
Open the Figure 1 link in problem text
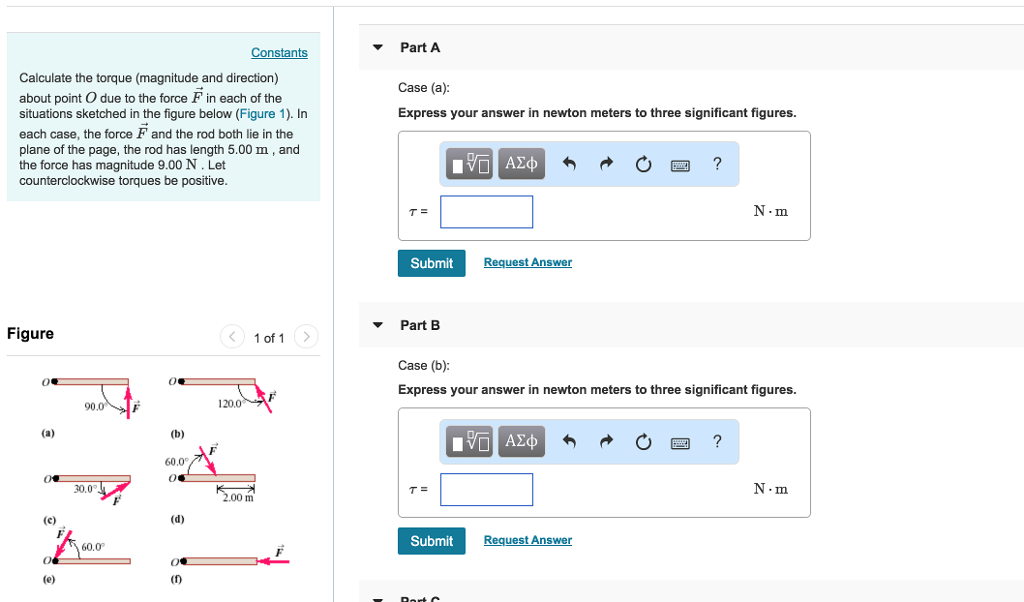[x=263, y=115]
